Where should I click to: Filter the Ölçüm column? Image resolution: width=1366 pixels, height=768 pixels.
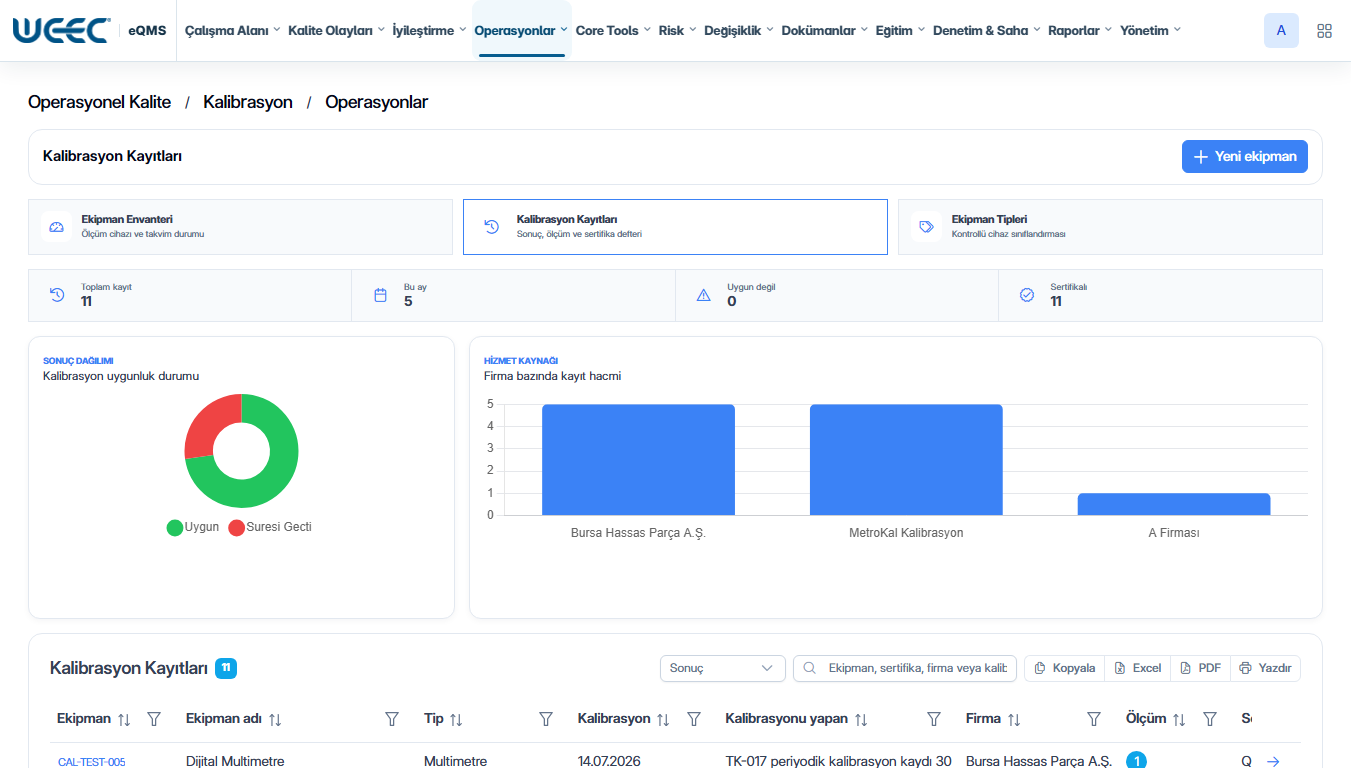click(x=1210, y=719)
